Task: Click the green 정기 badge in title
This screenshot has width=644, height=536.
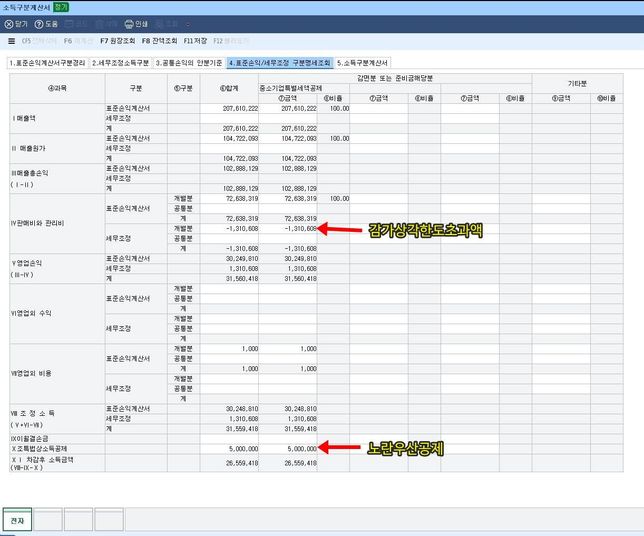Action: tap(61, 6)
